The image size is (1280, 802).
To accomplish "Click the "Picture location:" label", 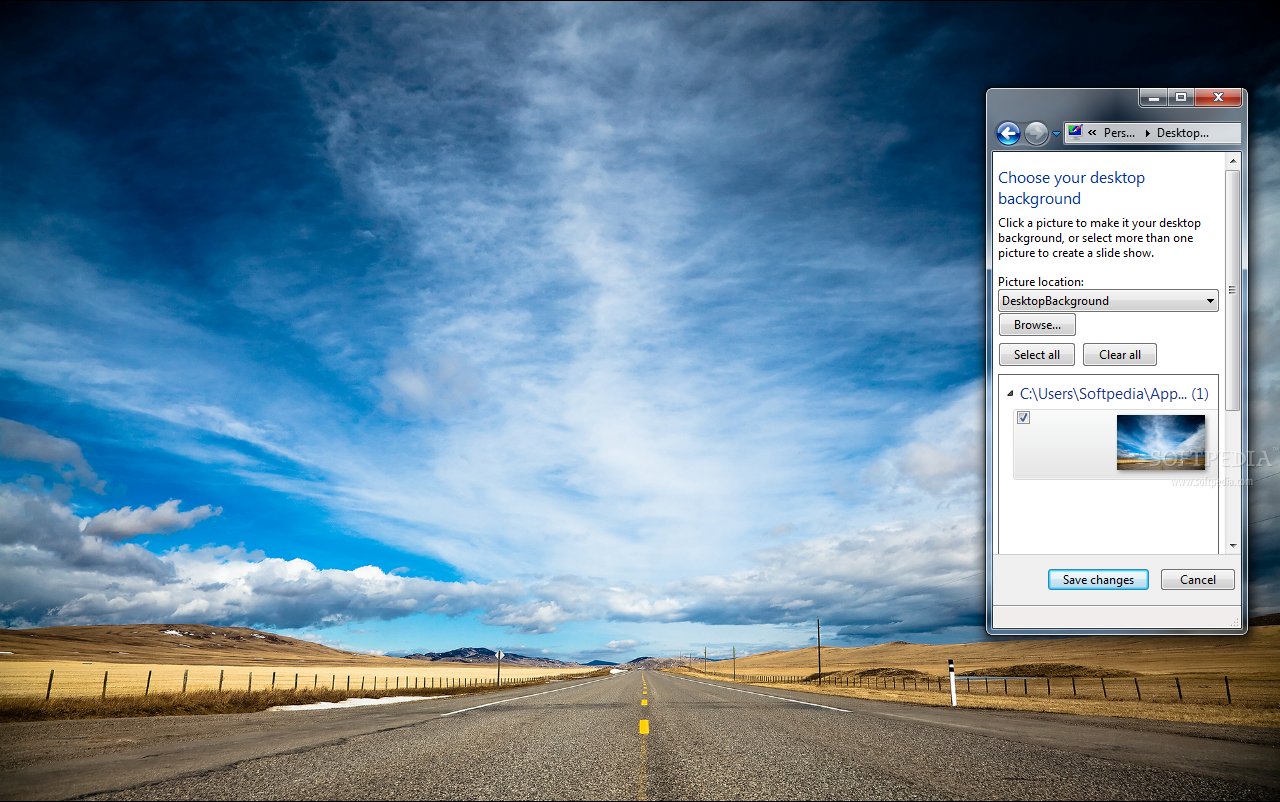I will (1040, 282).
